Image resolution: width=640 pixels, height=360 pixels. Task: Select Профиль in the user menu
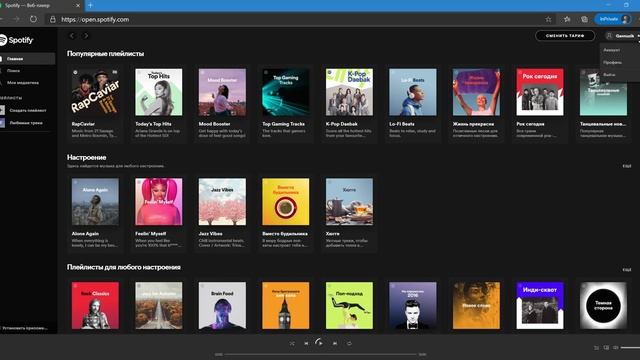pyautogui.click(x=612, y=62)
